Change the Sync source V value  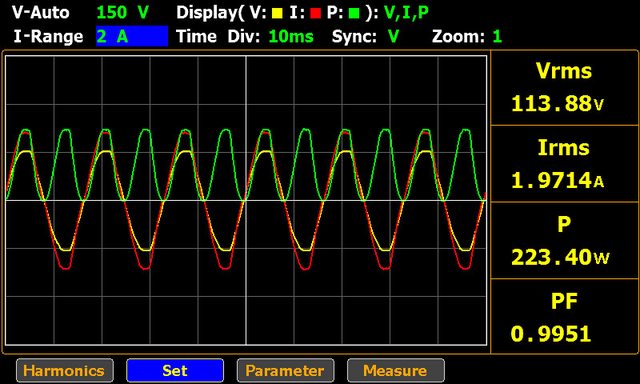[x=393, y=37]
